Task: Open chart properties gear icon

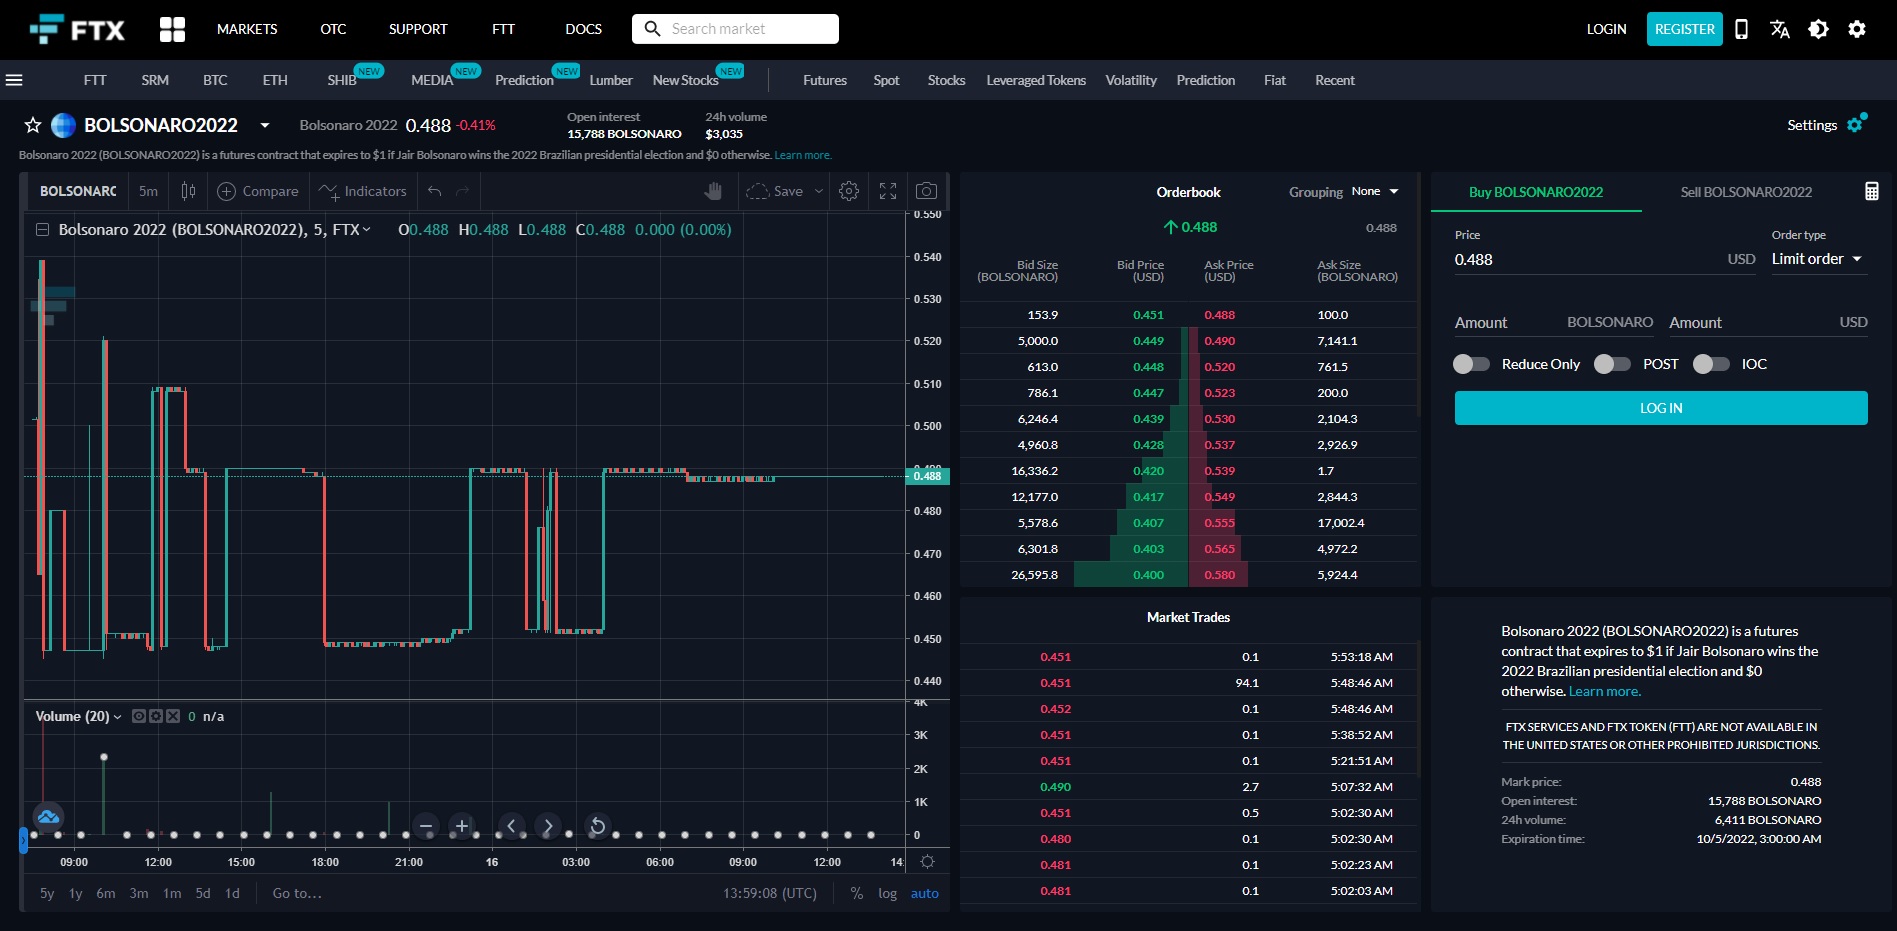Action: tap(849, 191)
